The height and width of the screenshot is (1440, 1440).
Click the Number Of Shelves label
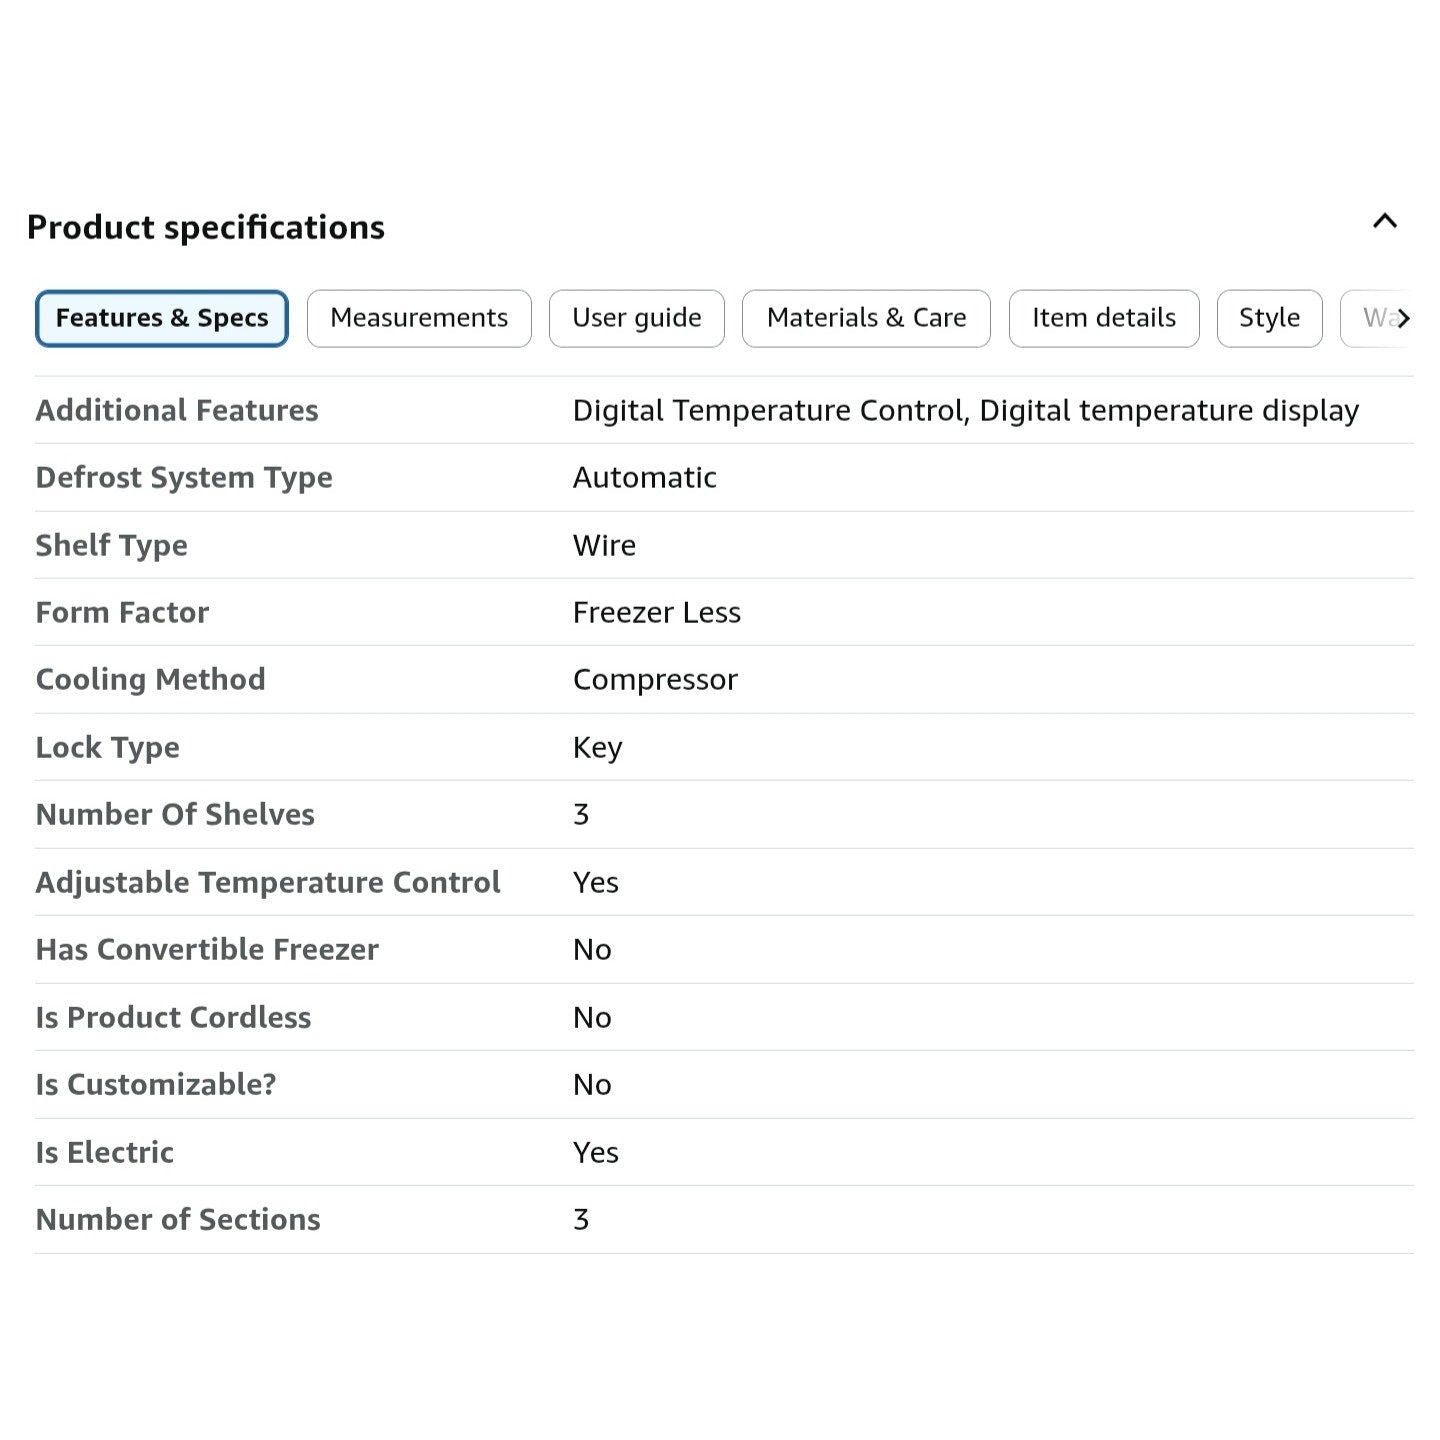(175, 814)
